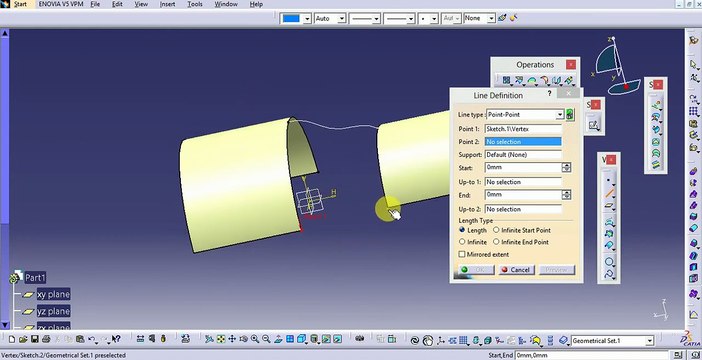Screen dimensions: 702x360
Task: Open the Edit menu
Action: click(117, 4)
